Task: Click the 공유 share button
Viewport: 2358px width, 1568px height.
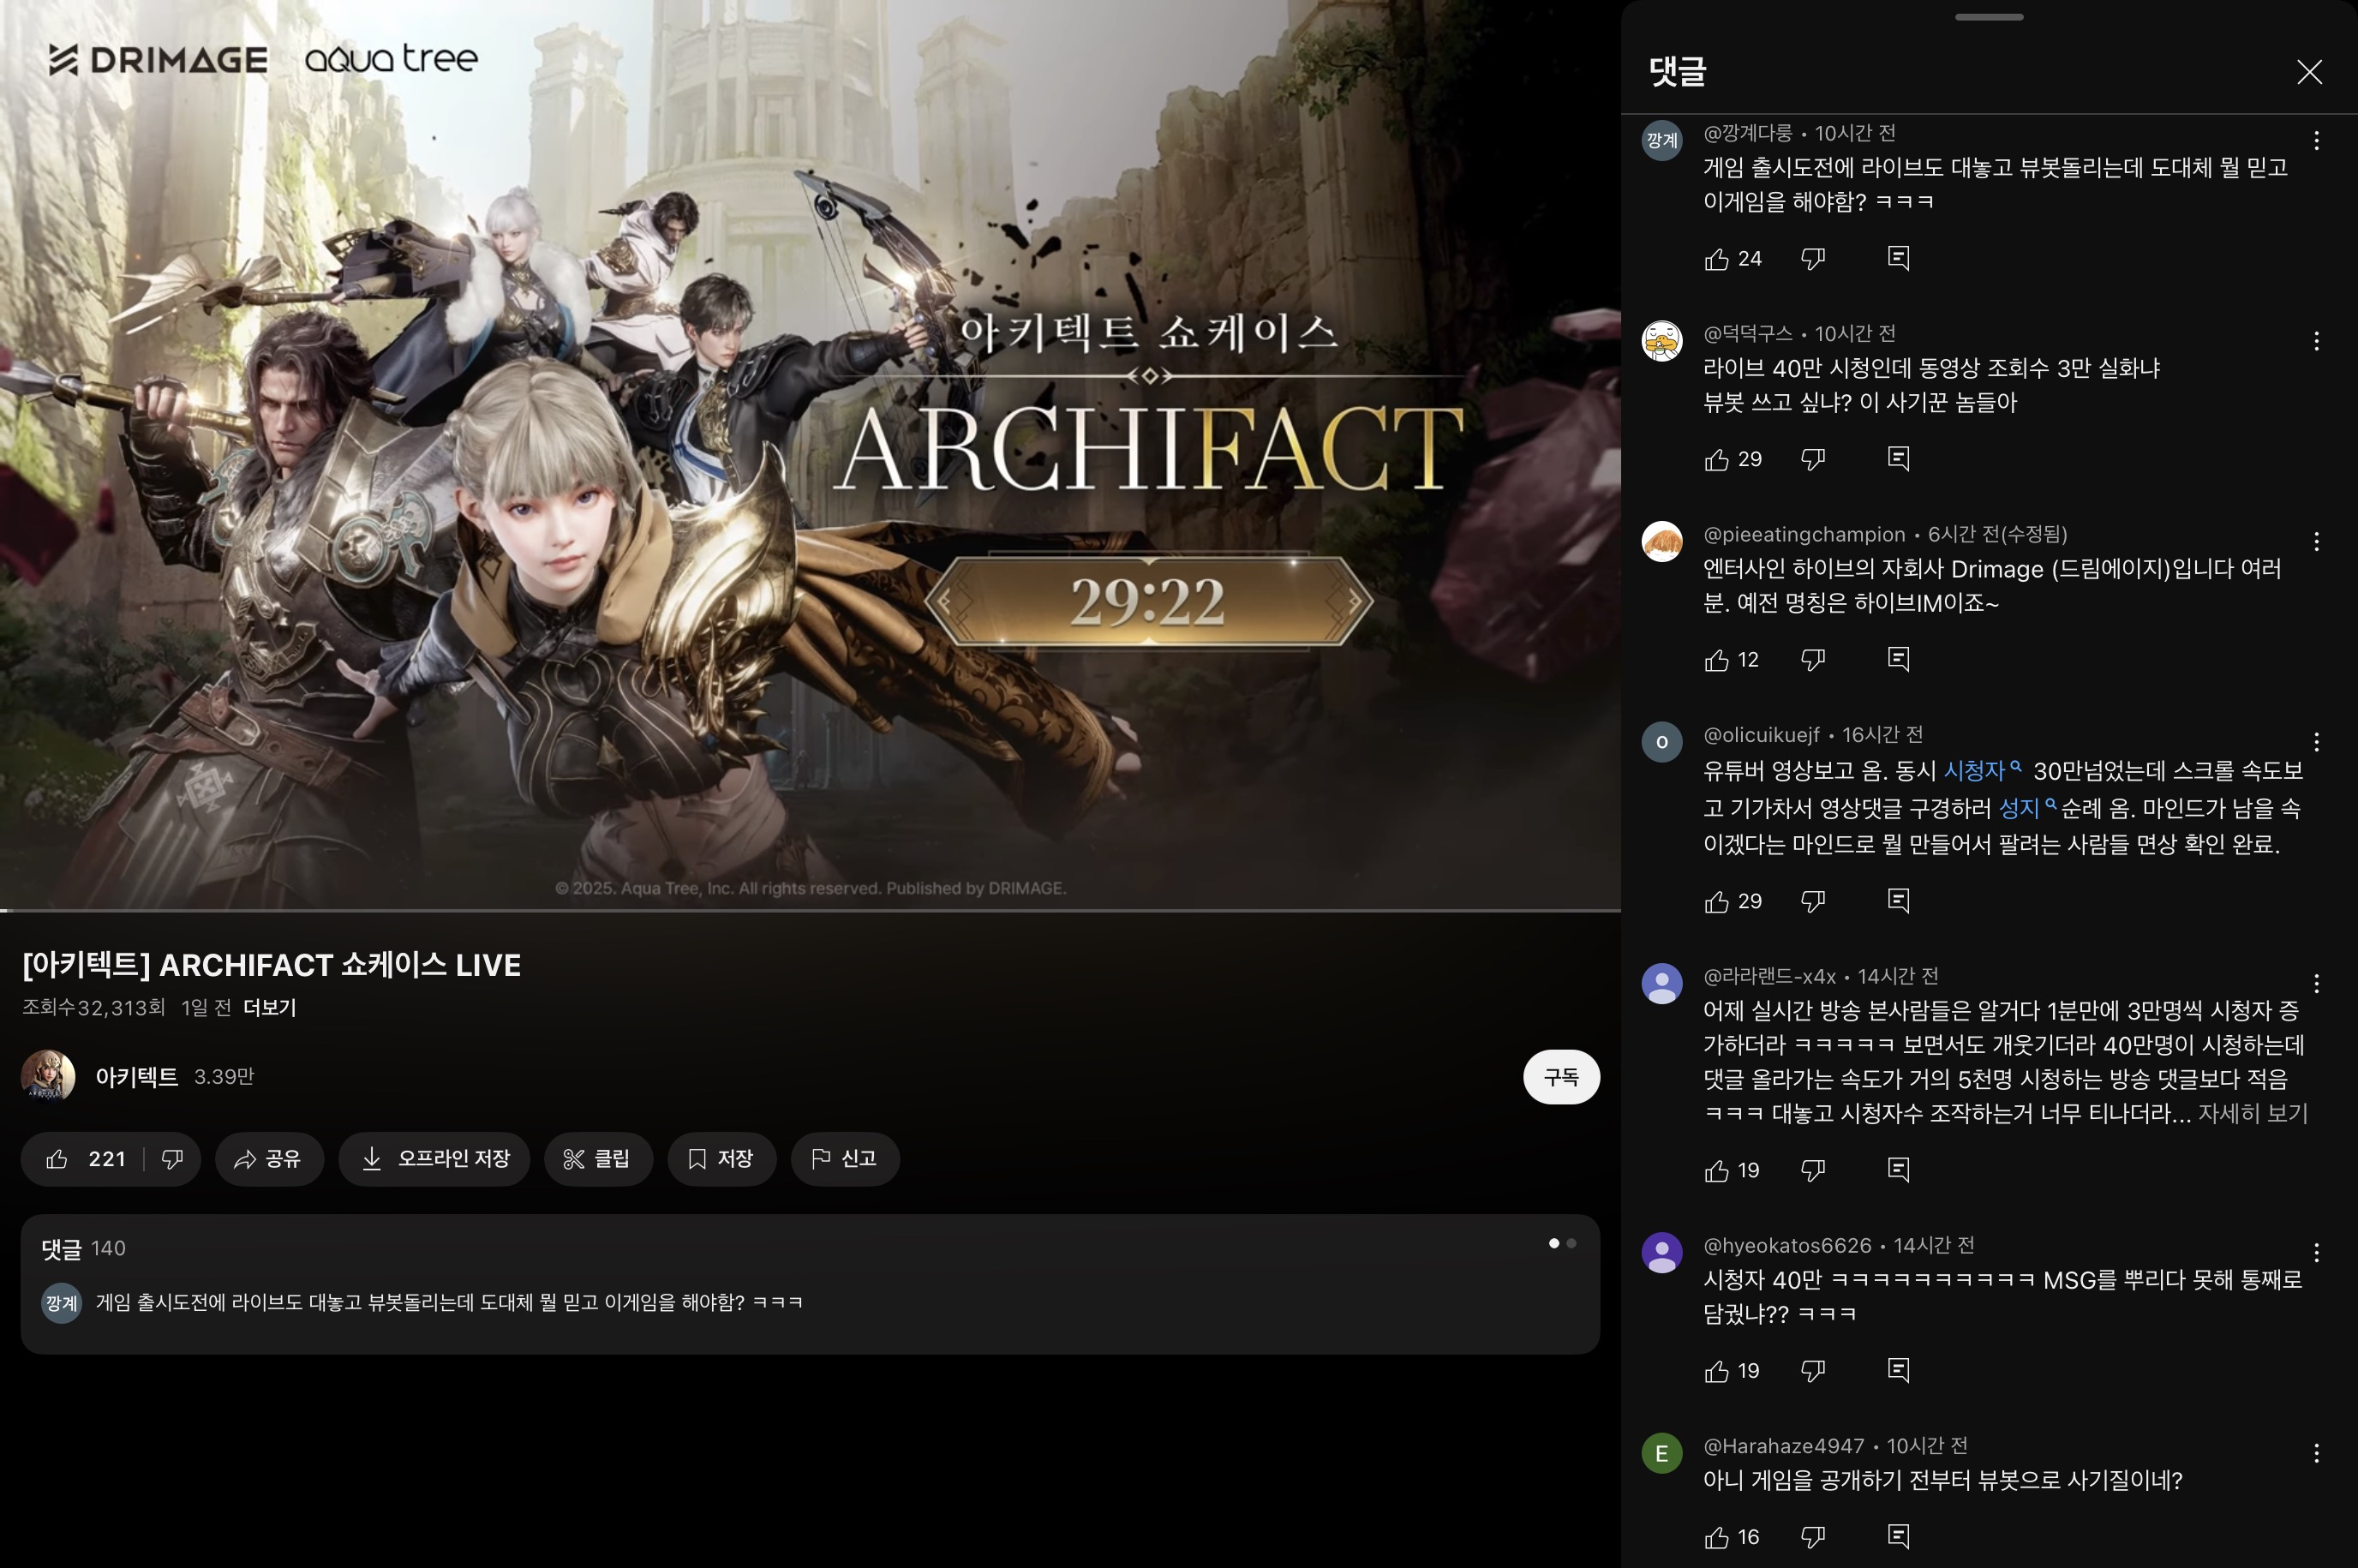Action: click(269, 1159)
